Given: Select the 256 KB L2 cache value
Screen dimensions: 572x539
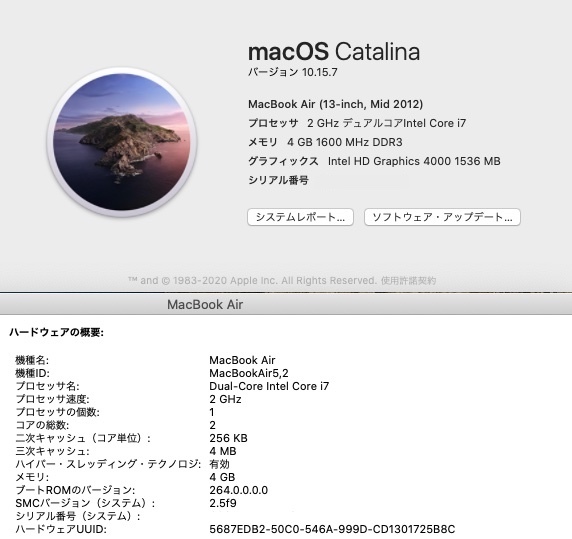Looking at the screenshot, I should coord(228,438).
